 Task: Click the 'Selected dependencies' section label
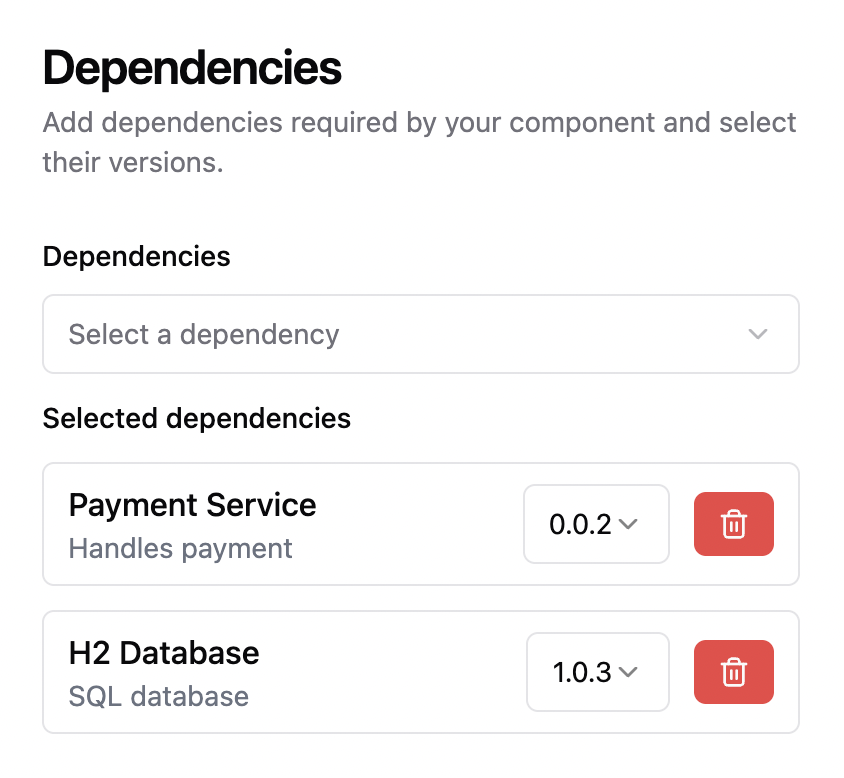pyautogui.click(x=197, y=418)
